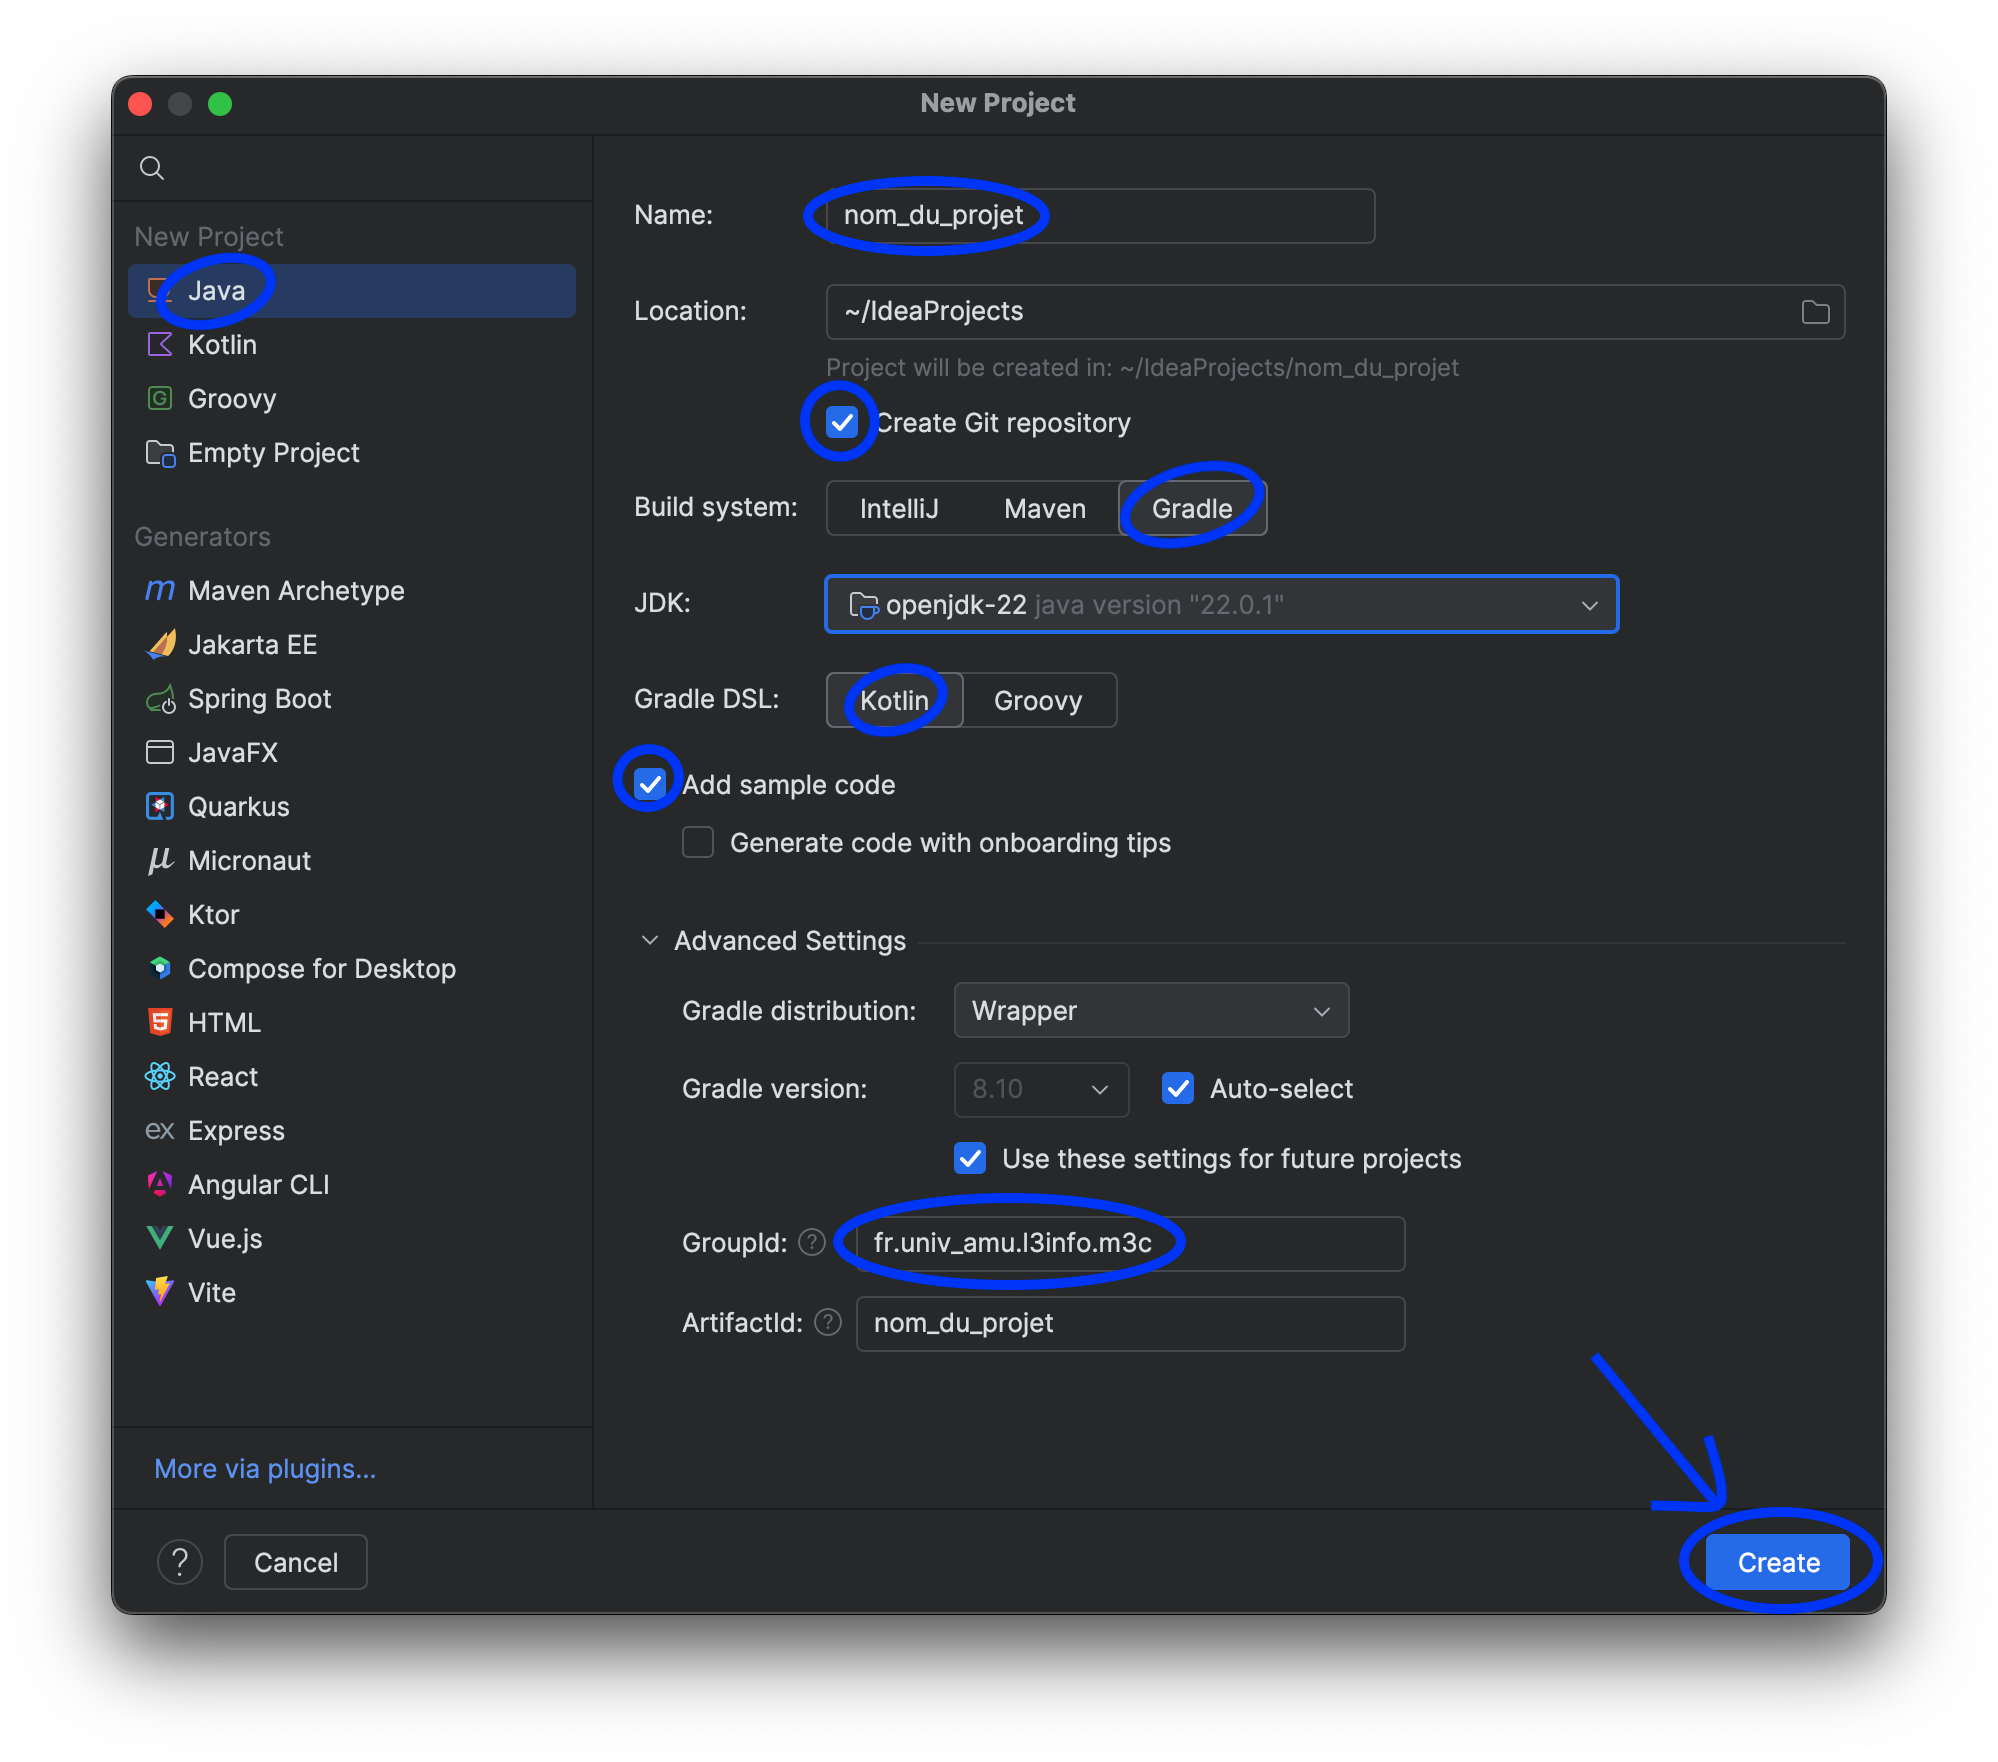Click the JDK folder icon in dropdown
Screen dimensions: 1998x1762
point(863,605)
